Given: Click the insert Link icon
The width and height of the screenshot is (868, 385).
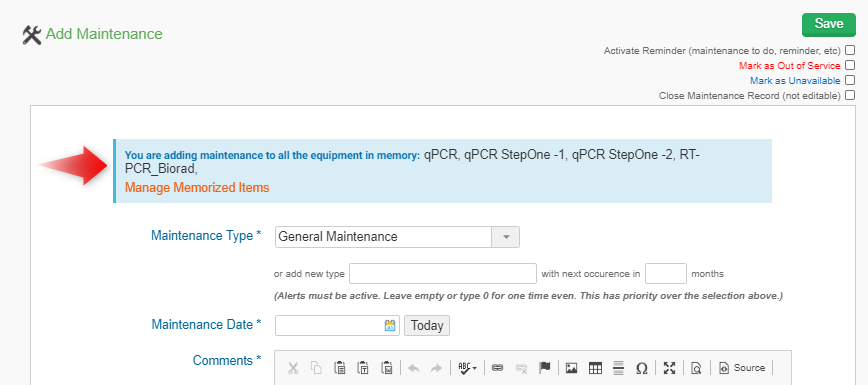Looking at the screenshot, I should (498, 367).
